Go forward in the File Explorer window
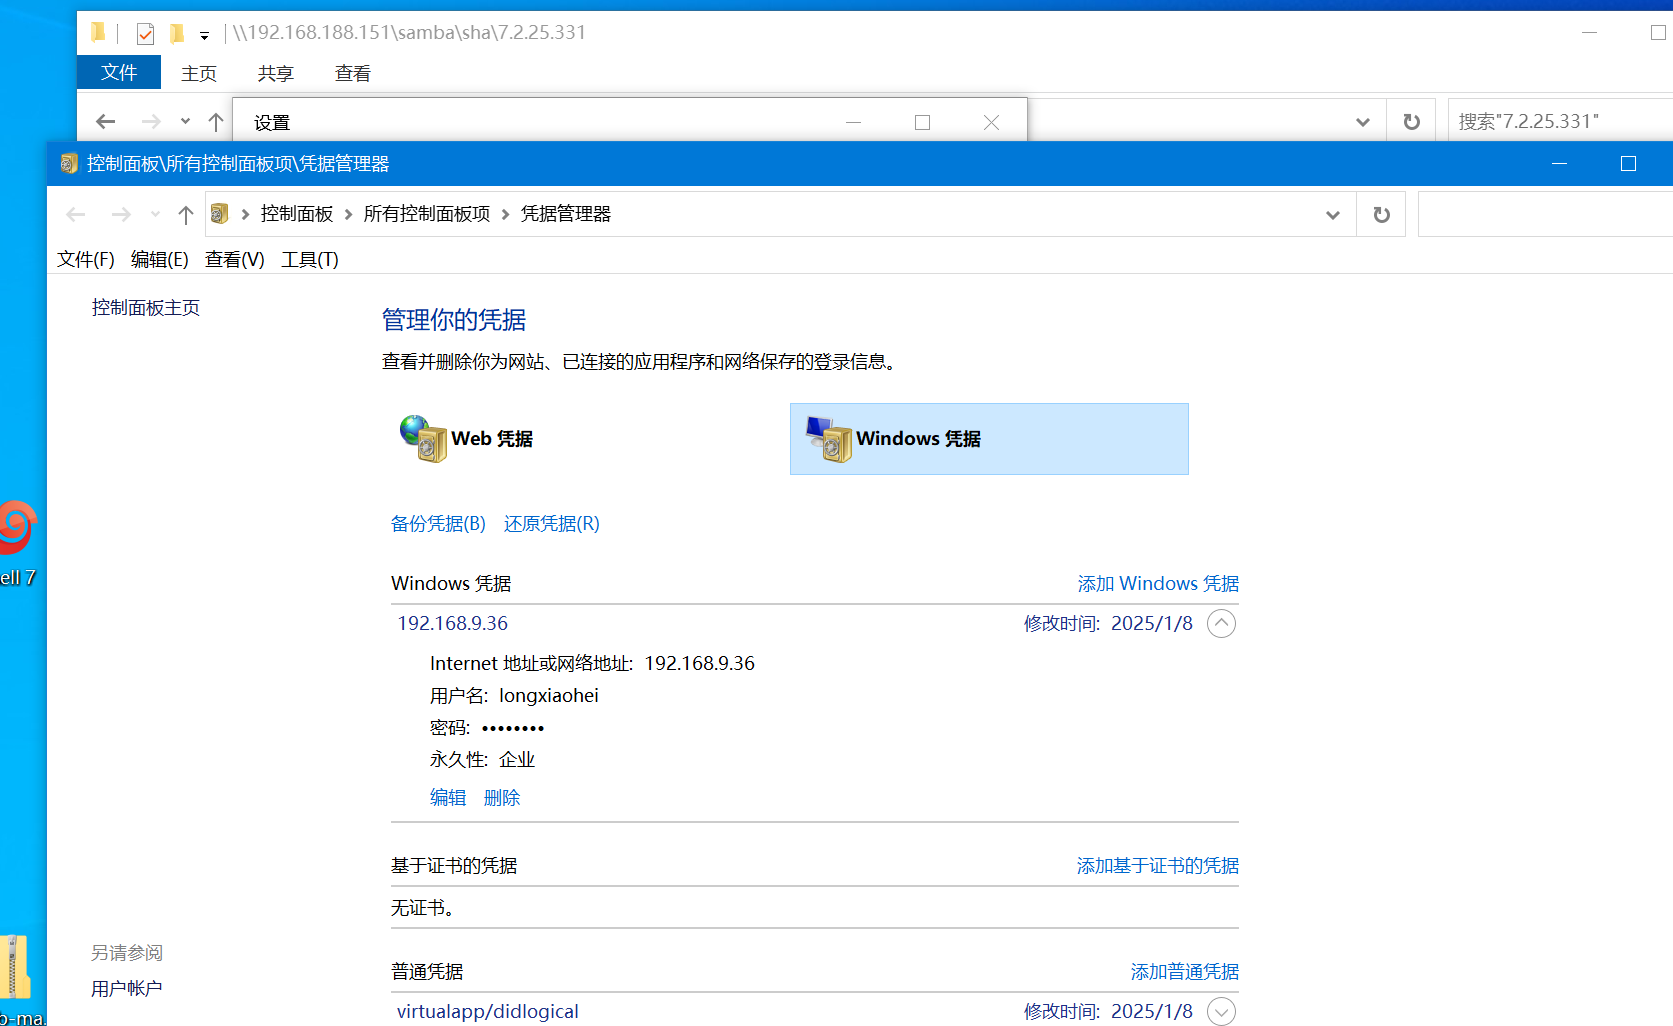1673x1026 pixels. 151,122
